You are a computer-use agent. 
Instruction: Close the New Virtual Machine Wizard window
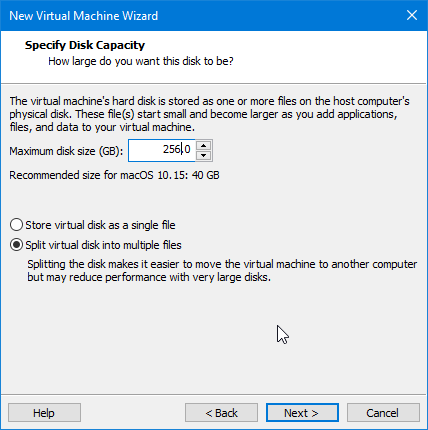coord(412,15)
